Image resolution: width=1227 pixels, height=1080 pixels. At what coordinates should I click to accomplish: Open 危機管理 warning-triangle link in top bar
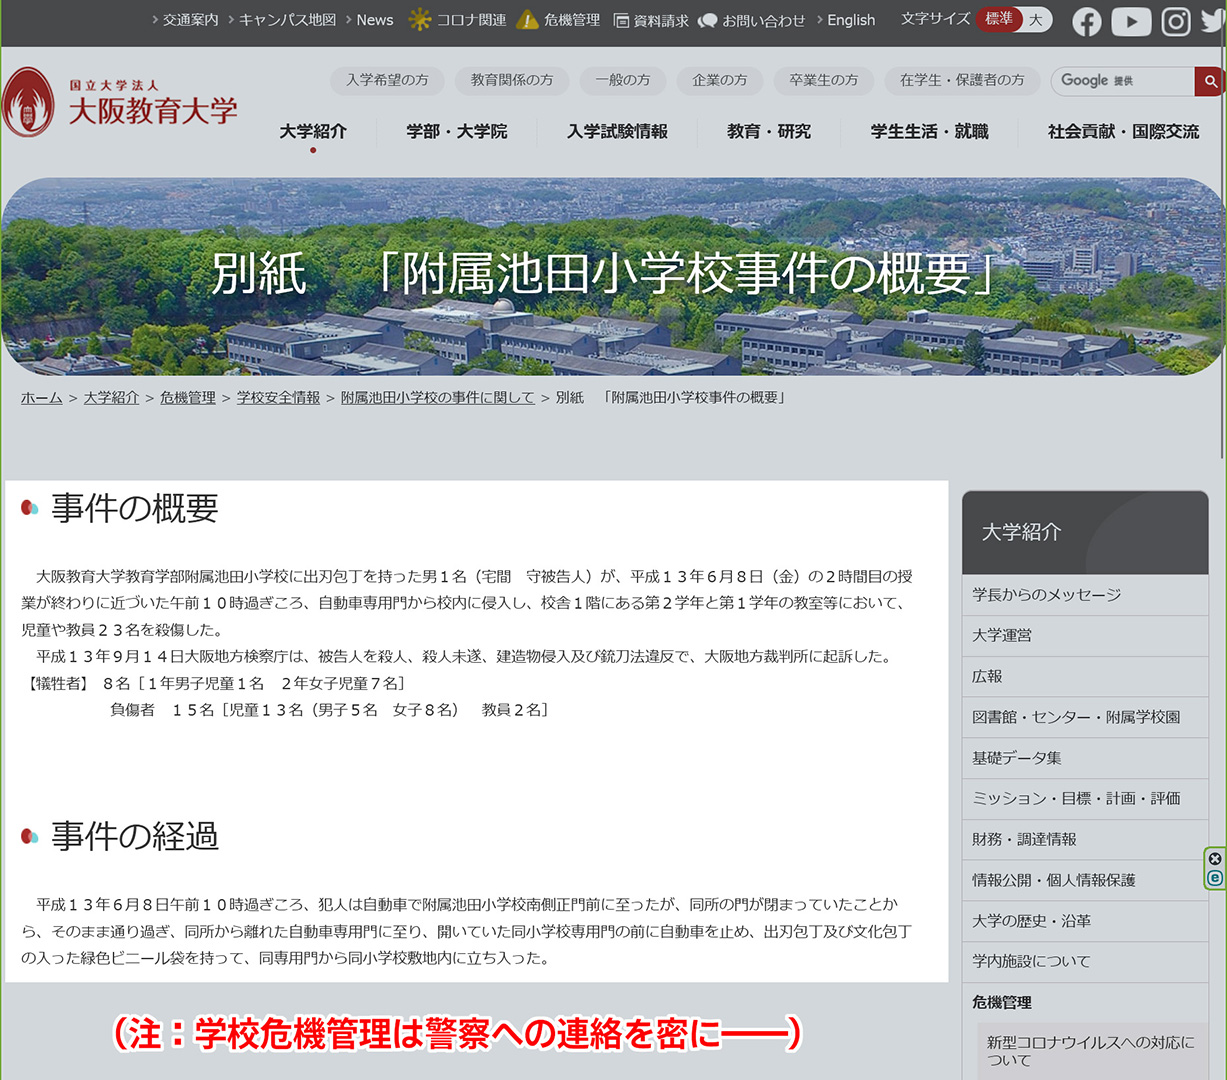coord(559,20)
